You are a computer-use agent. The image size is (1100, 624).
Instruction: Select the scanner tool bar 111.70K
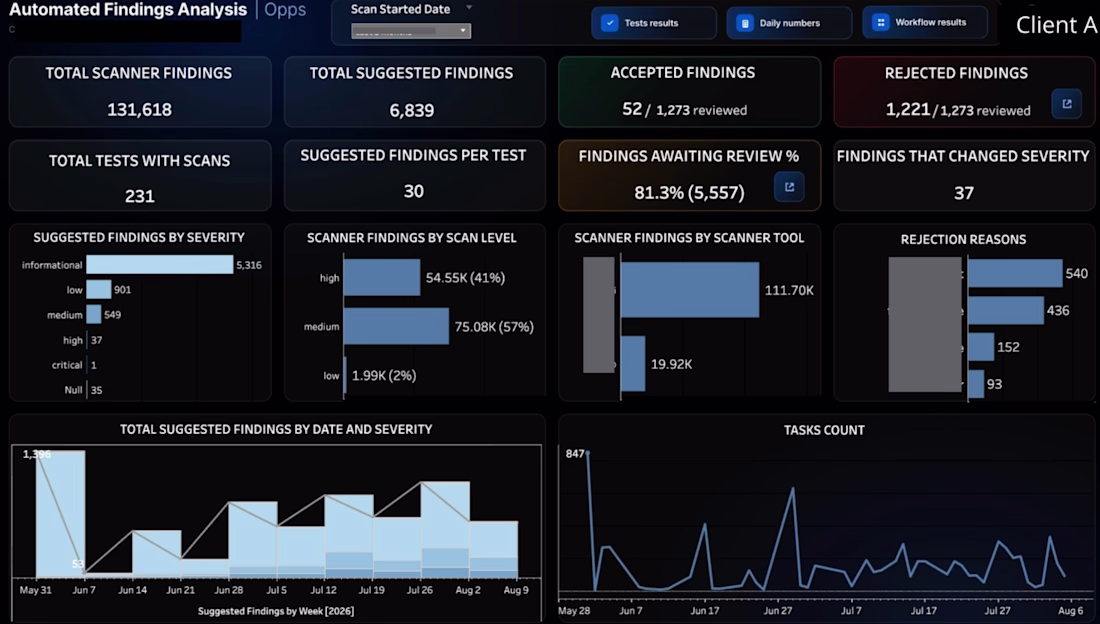click(690, 290)
